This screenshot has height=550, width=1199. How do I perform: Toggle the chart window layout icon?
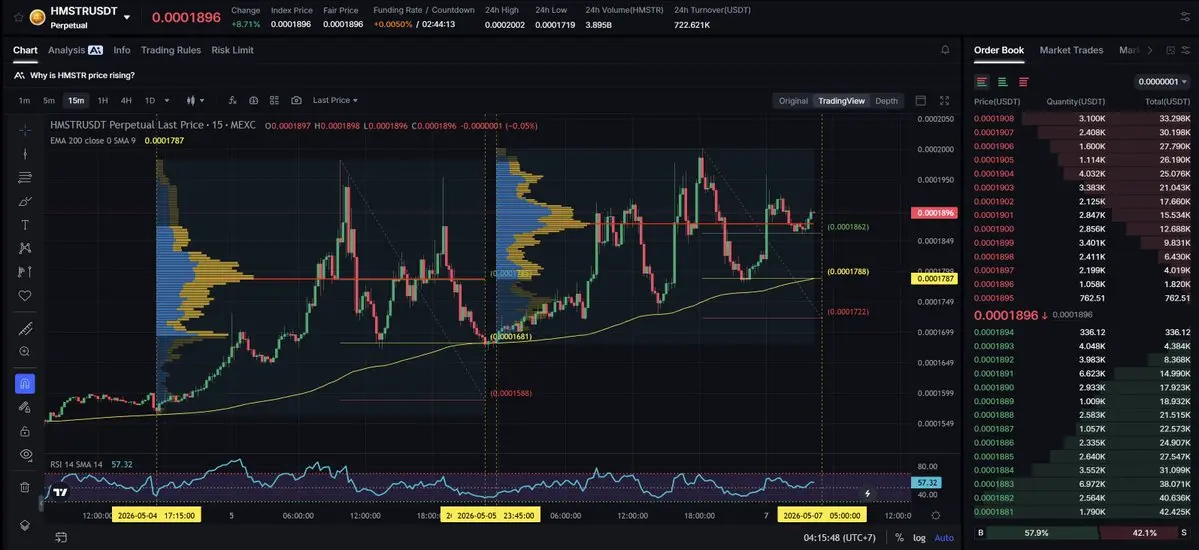921,101
